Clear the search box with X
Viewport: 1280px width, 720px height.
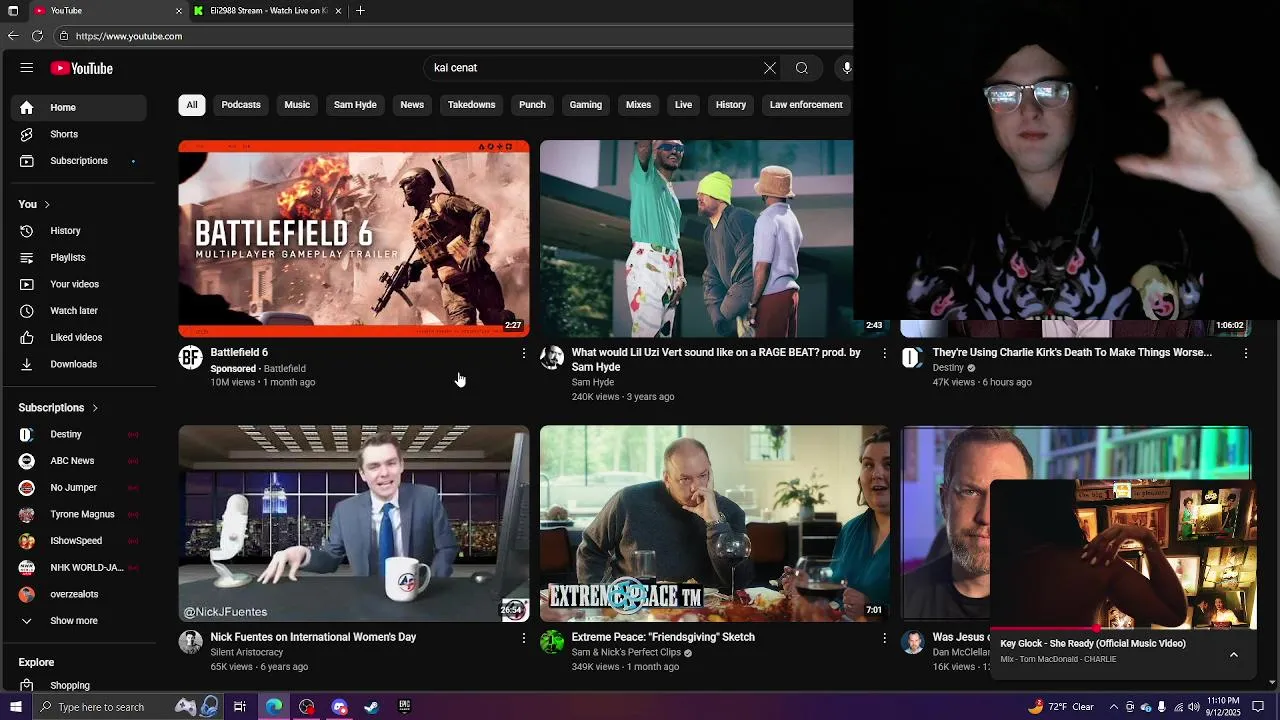click(770, 68)
